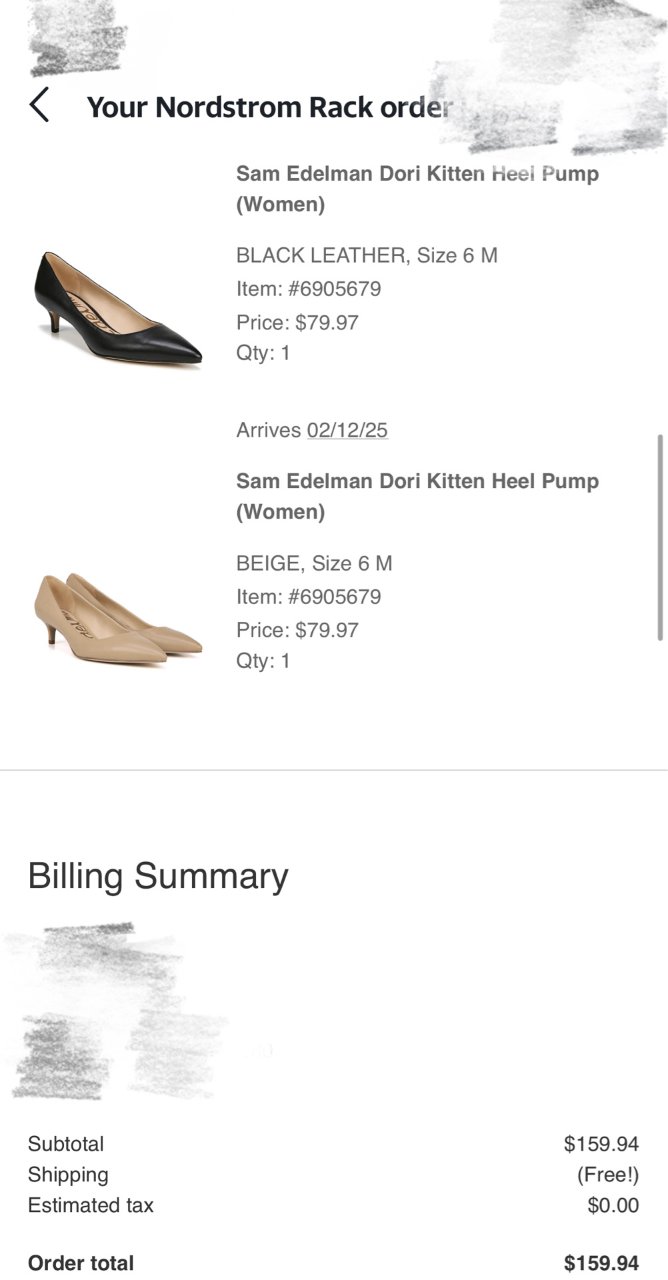
Task: Click the 'BEIGE, Size 6 M' text
Action: pos(314,564)
